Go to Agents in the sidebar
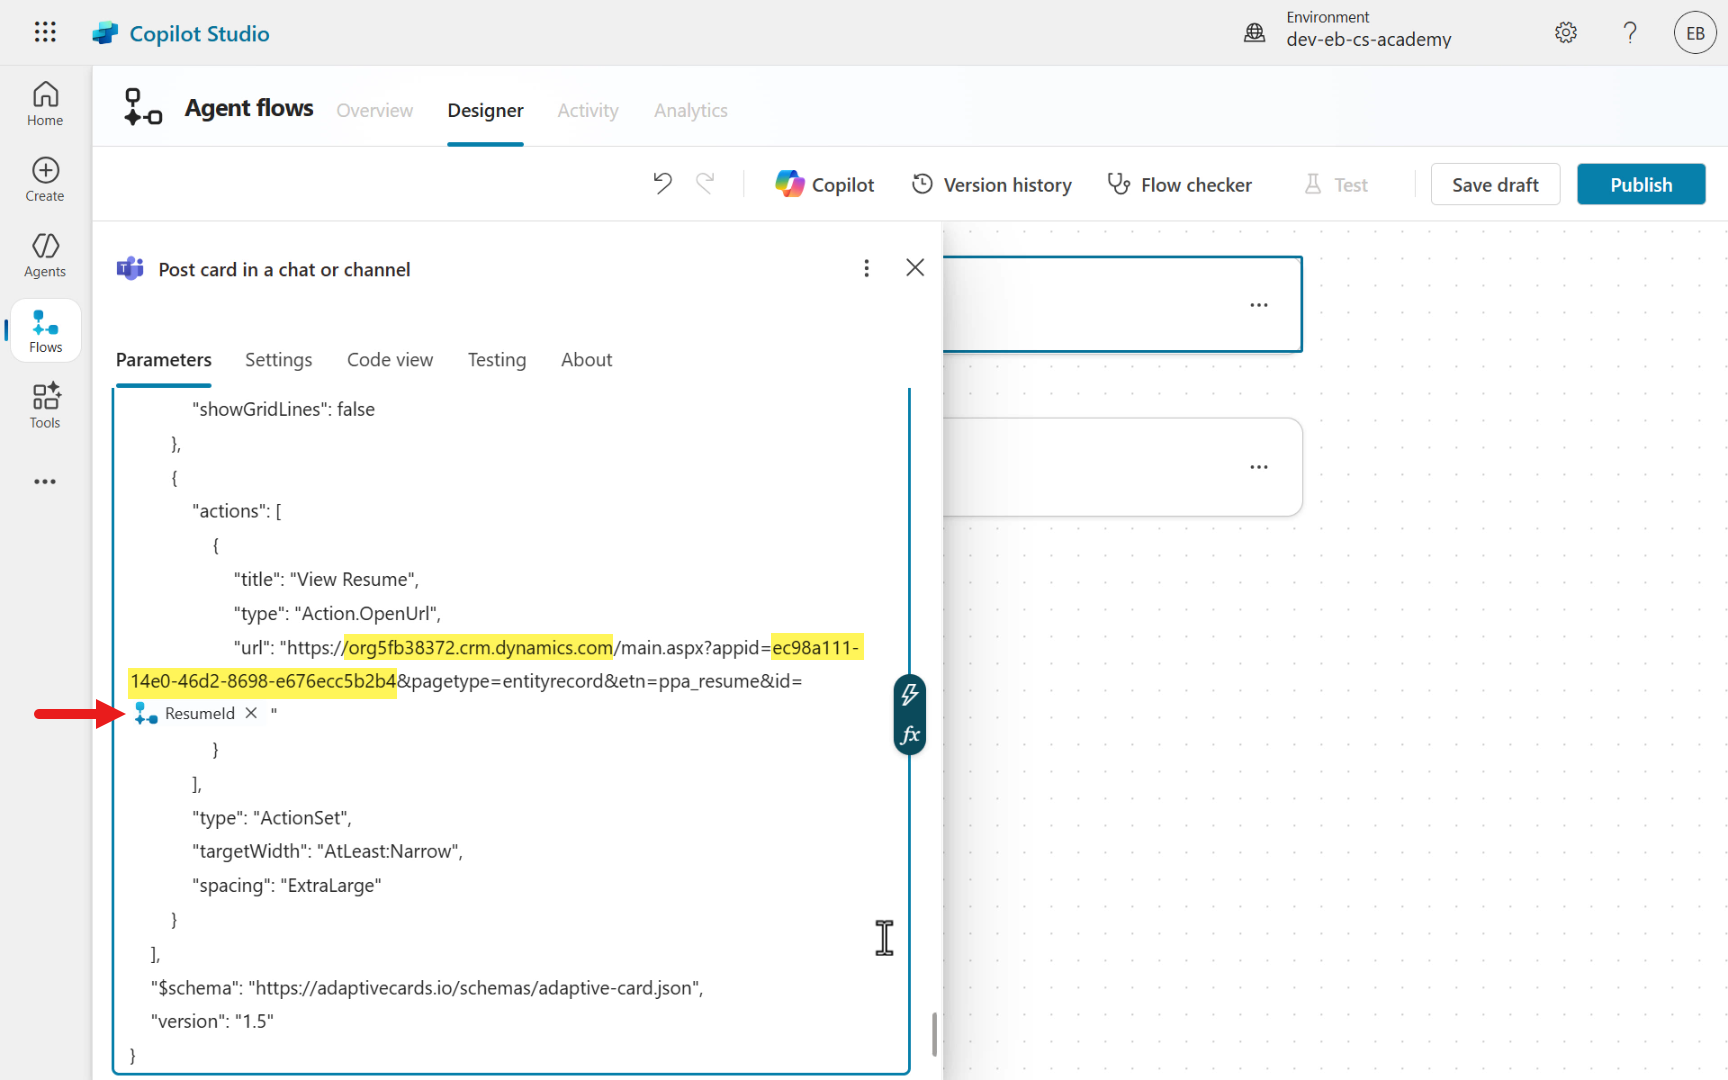 [45, 255]
